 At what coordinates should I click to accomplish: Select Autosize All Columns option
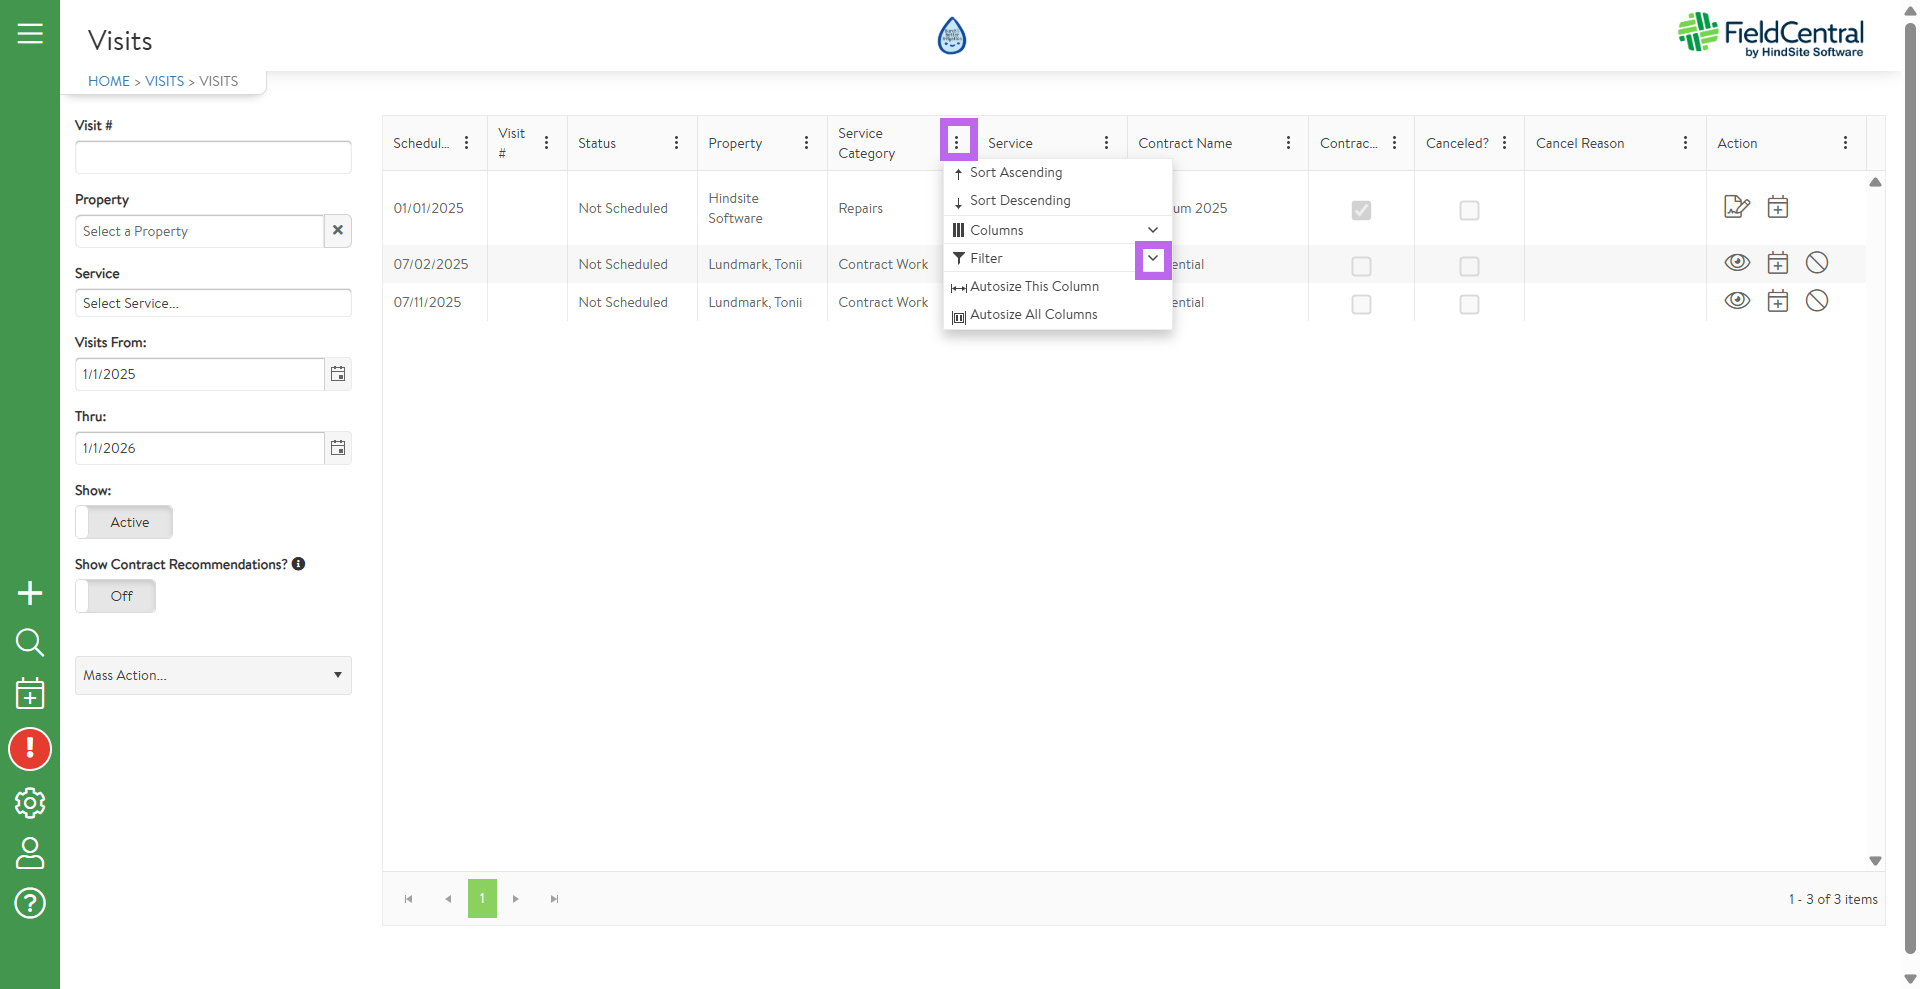pyautogui.click(x=1033, y=315)
